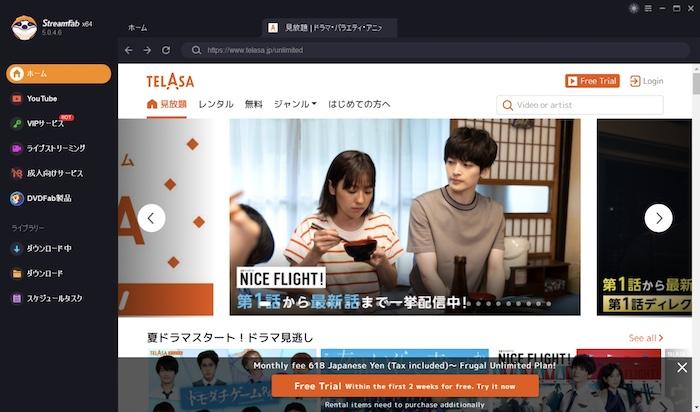Open the hamburger menu in title bar

tap(648, 8)
